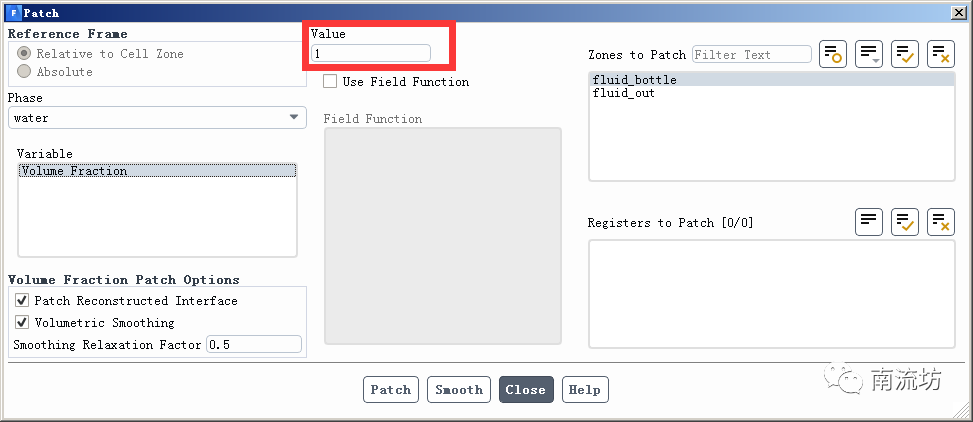Select Volume Fraction in Variable list

74,171
